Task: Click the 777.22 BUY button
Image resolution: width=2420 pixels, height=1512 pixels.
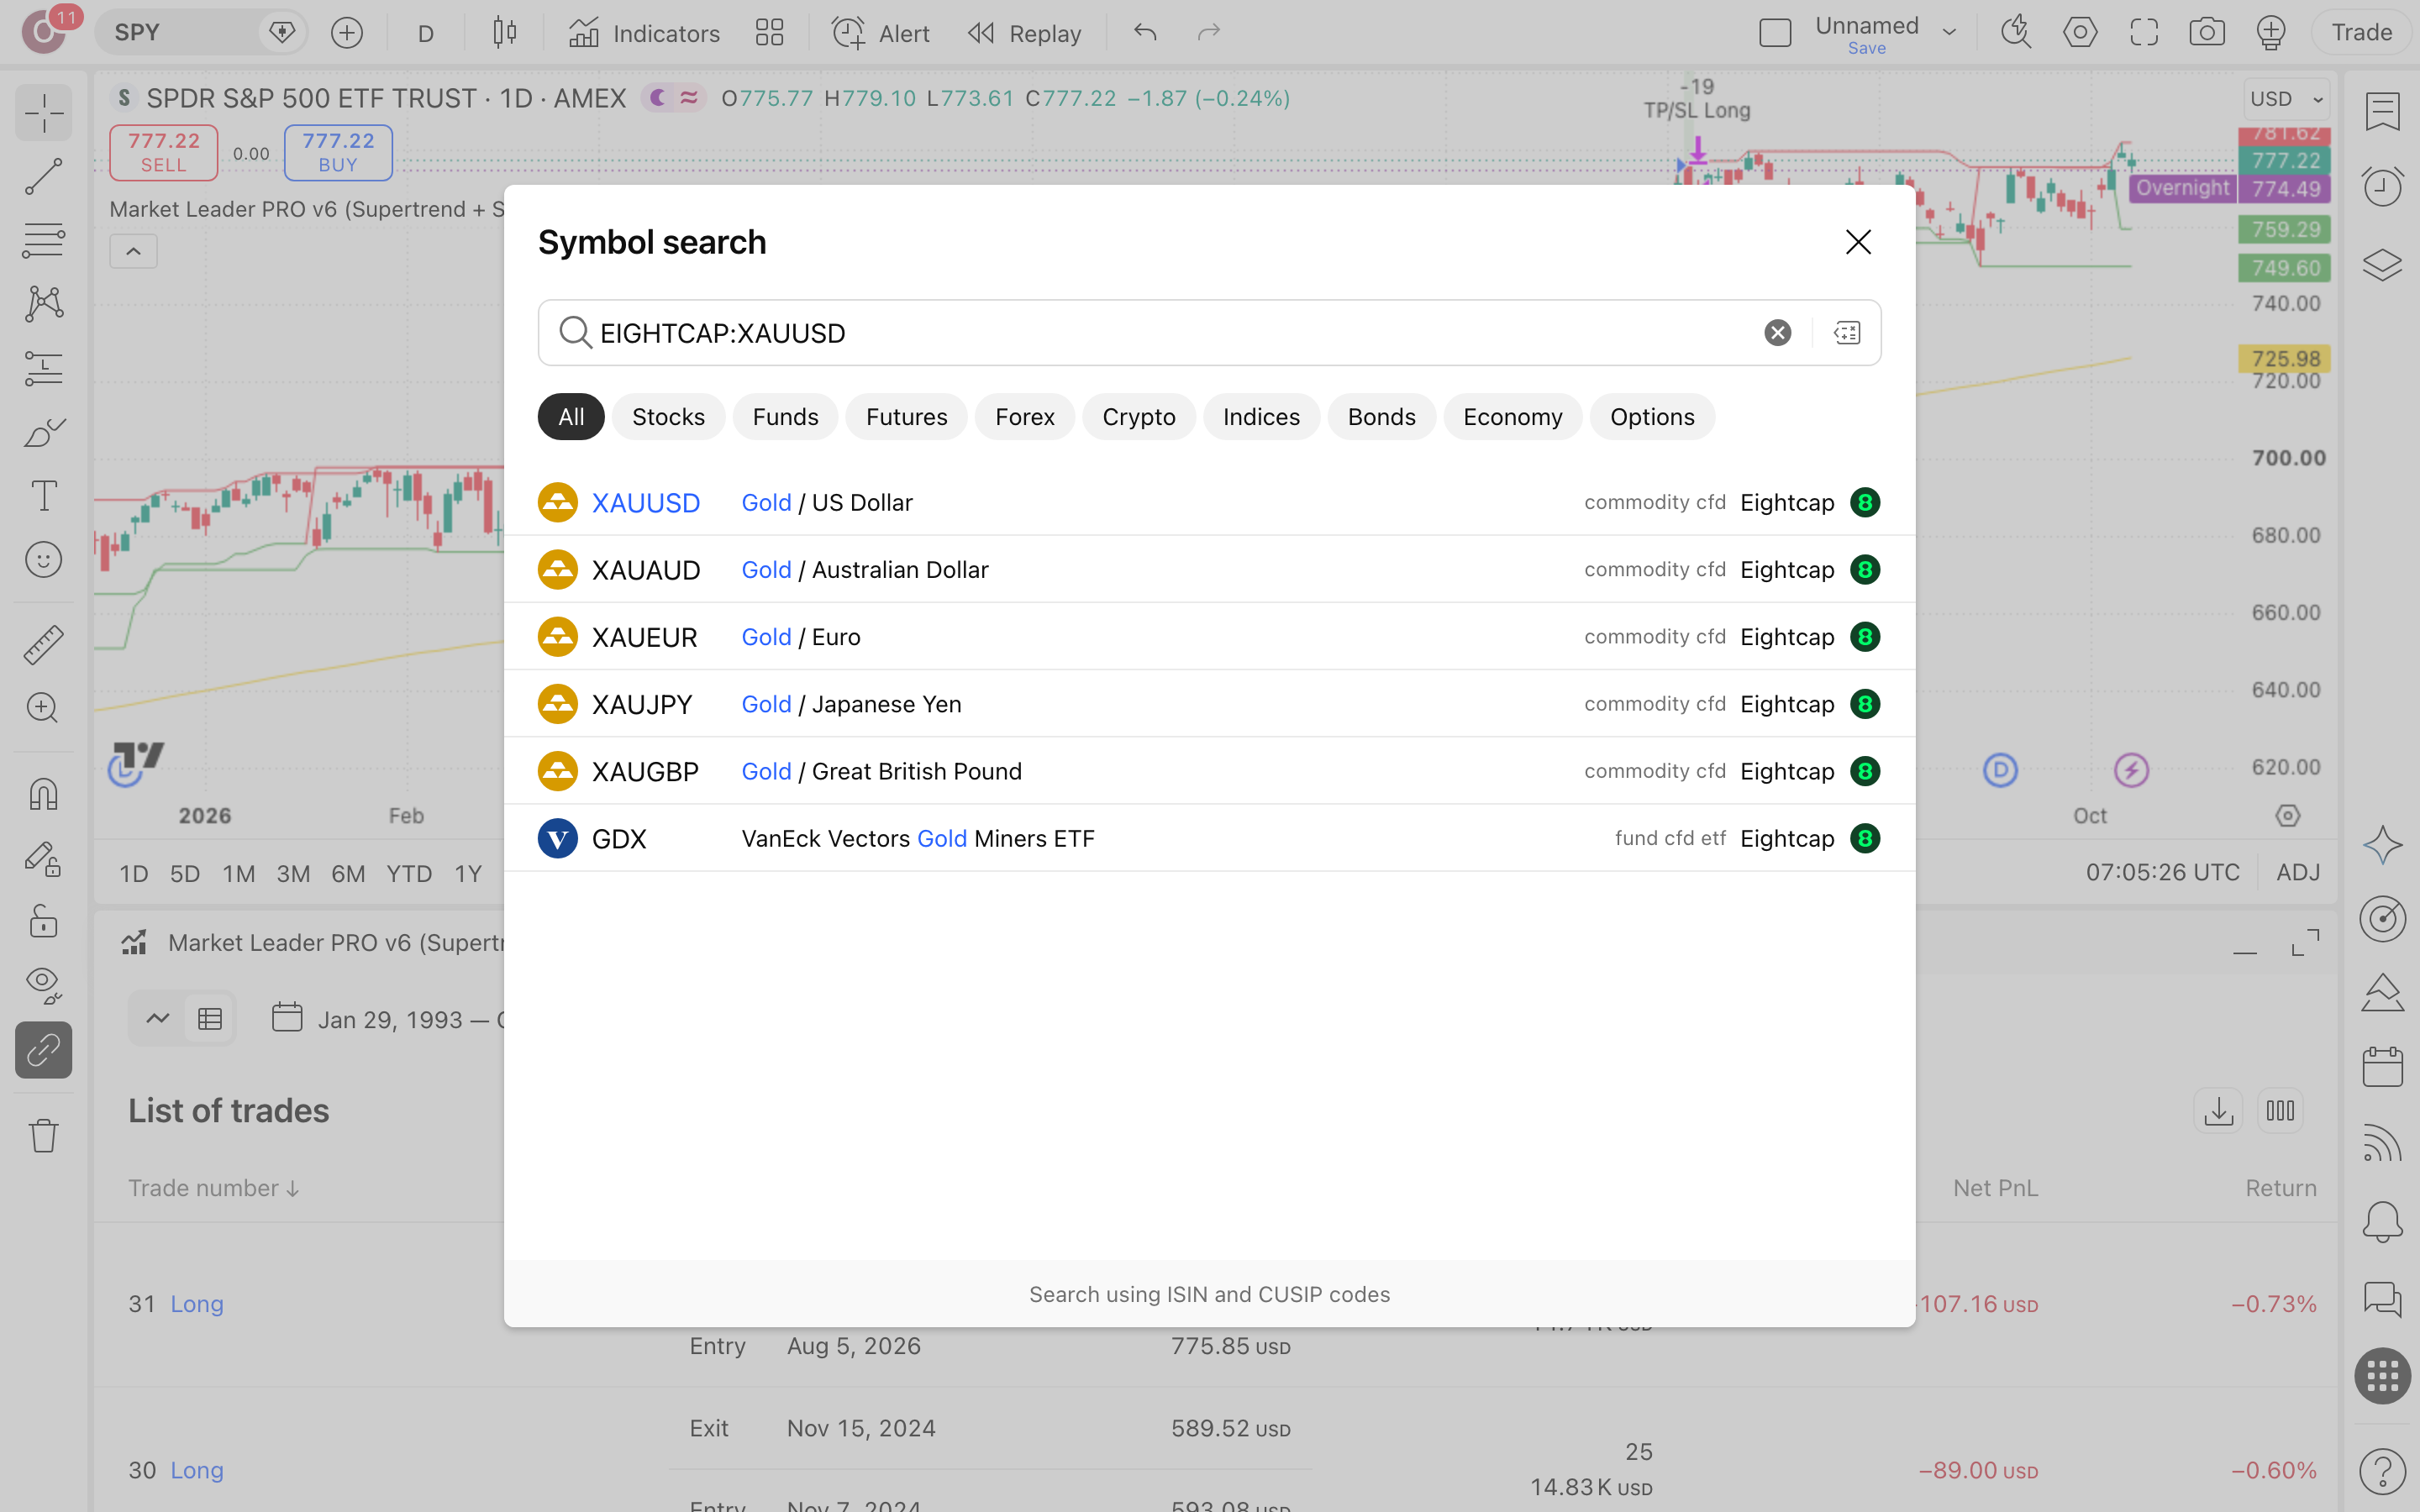Action: pos(338,153)
